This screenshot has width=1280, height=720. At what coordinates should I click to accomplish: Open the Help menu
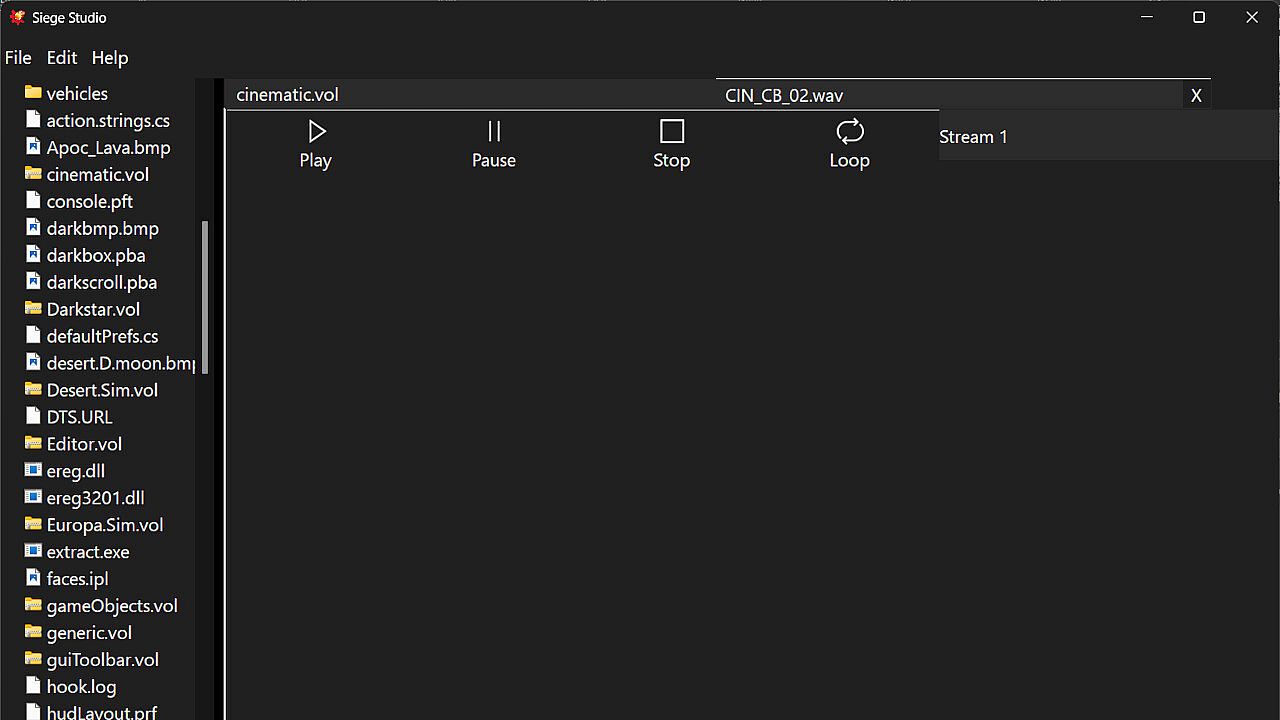click(x=110, y=58)
